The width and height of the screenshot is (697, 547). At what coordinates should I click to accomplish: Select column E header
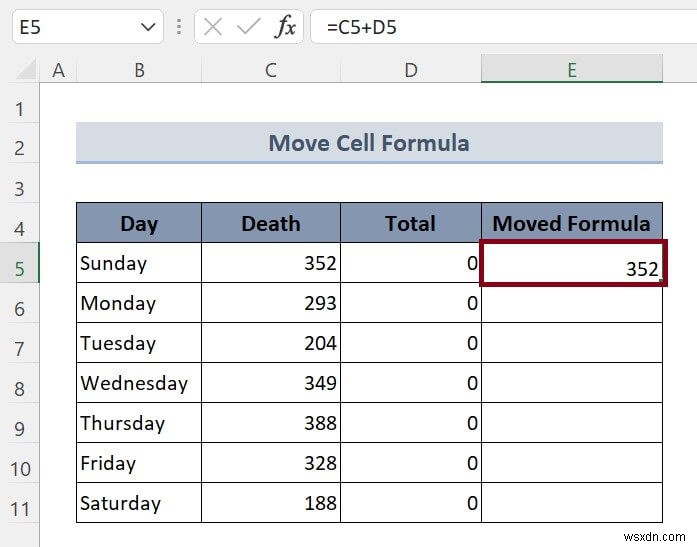[572, 69]
